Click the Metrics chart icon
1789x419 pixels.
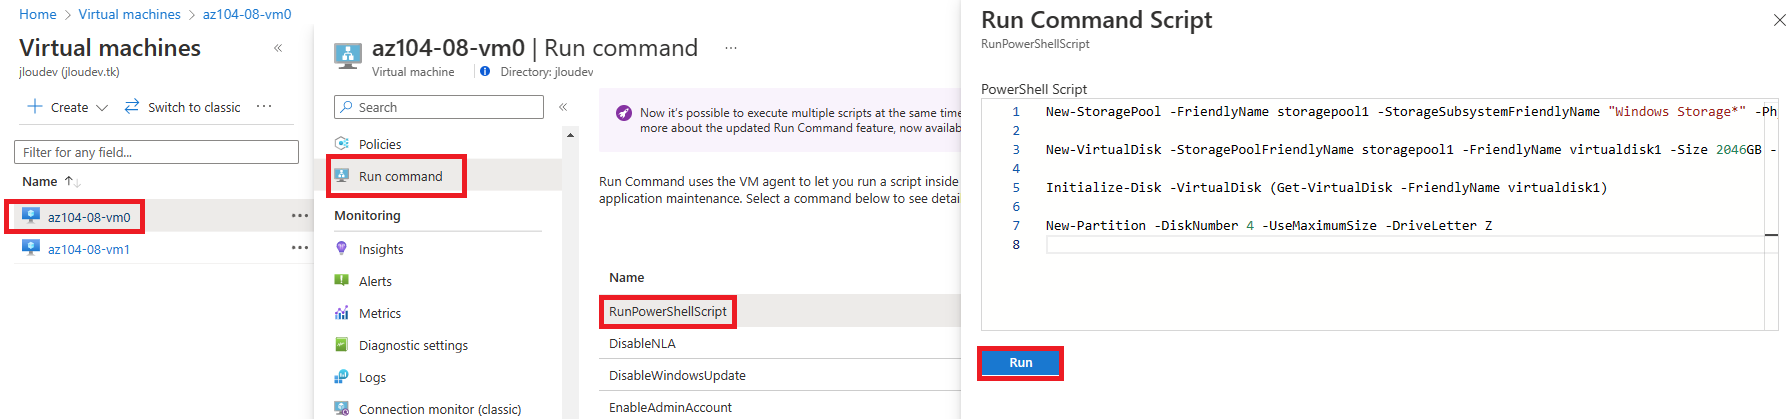[x=342, y=312]
